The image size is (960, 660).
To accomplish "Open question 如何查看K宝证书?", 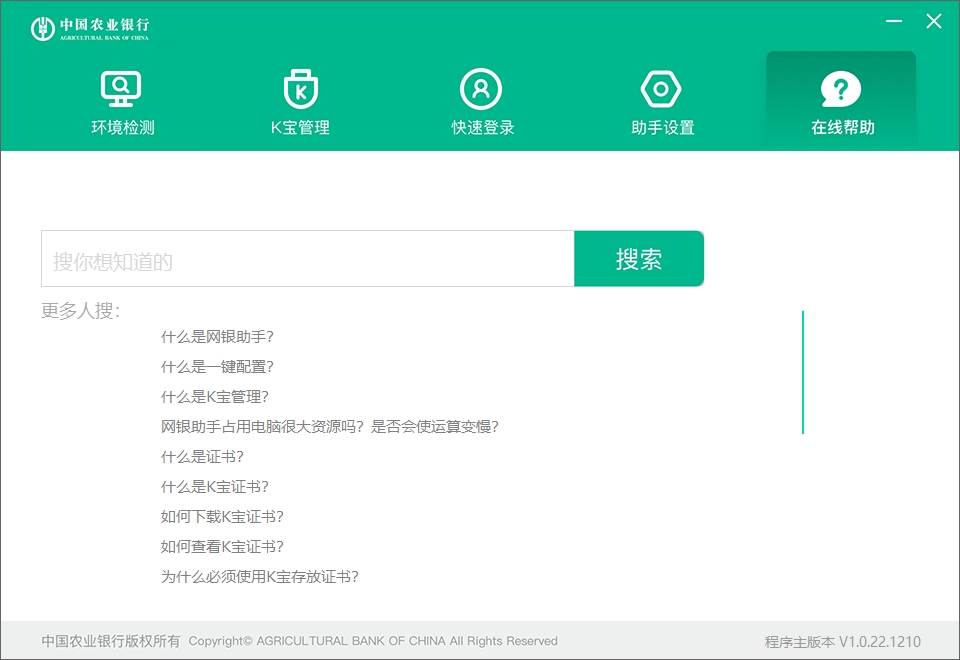I will click(x=222, y=547).
